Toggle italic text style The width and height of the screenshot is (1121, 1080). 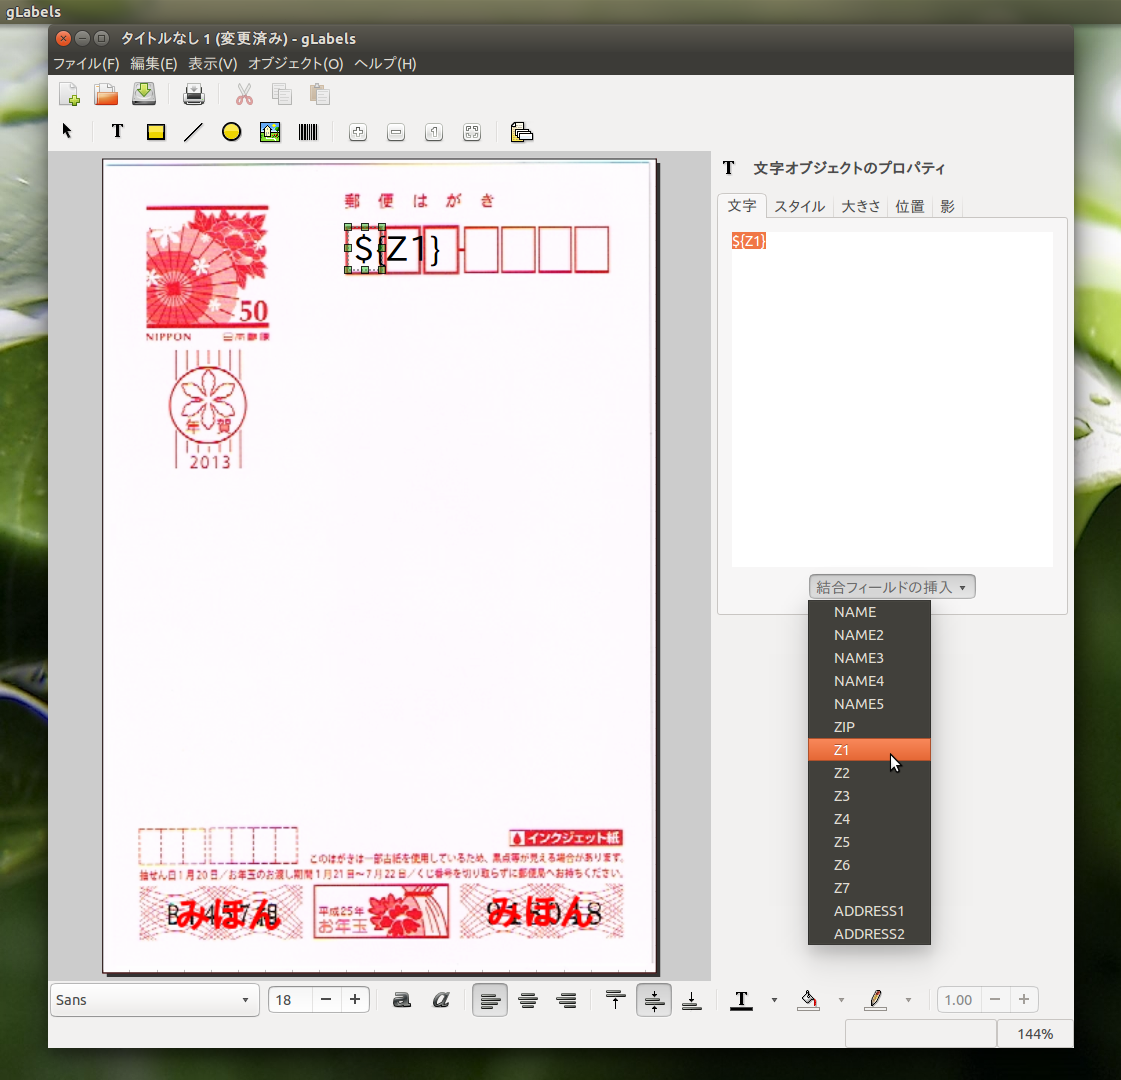[x=441, y=1000]
